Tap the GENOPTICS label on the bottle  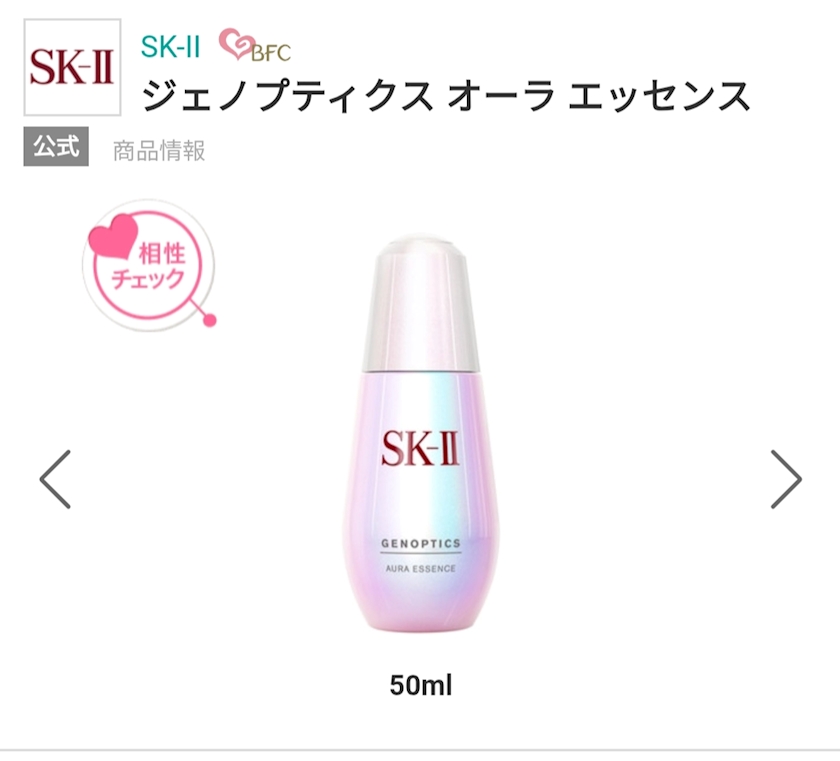click(421, 544)
